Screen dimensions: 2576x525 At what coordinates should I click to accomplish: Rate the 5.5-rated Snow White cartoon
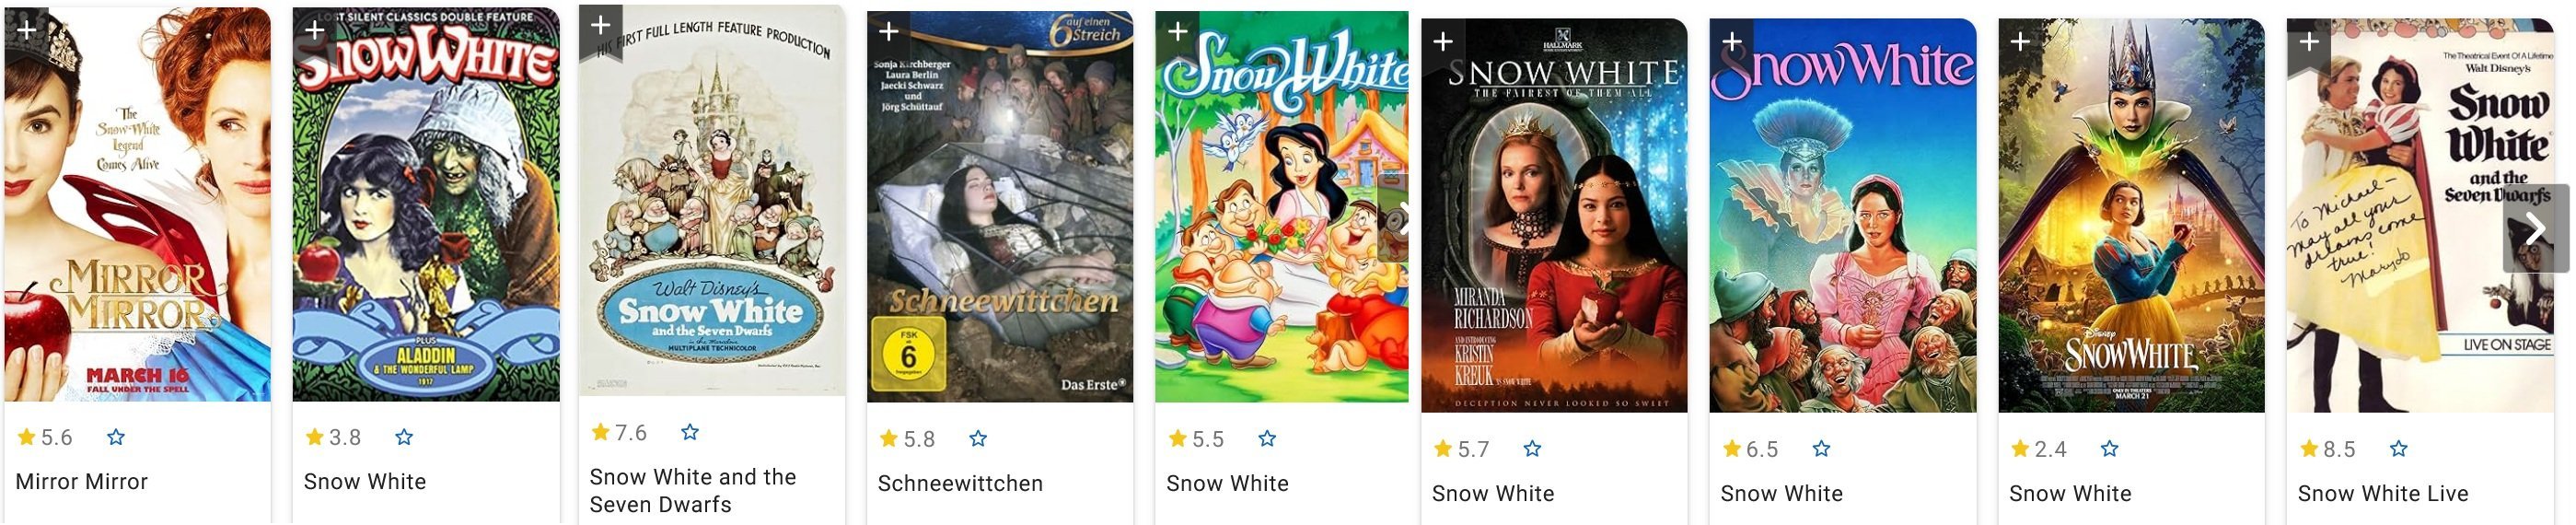tap(1267, 438)
